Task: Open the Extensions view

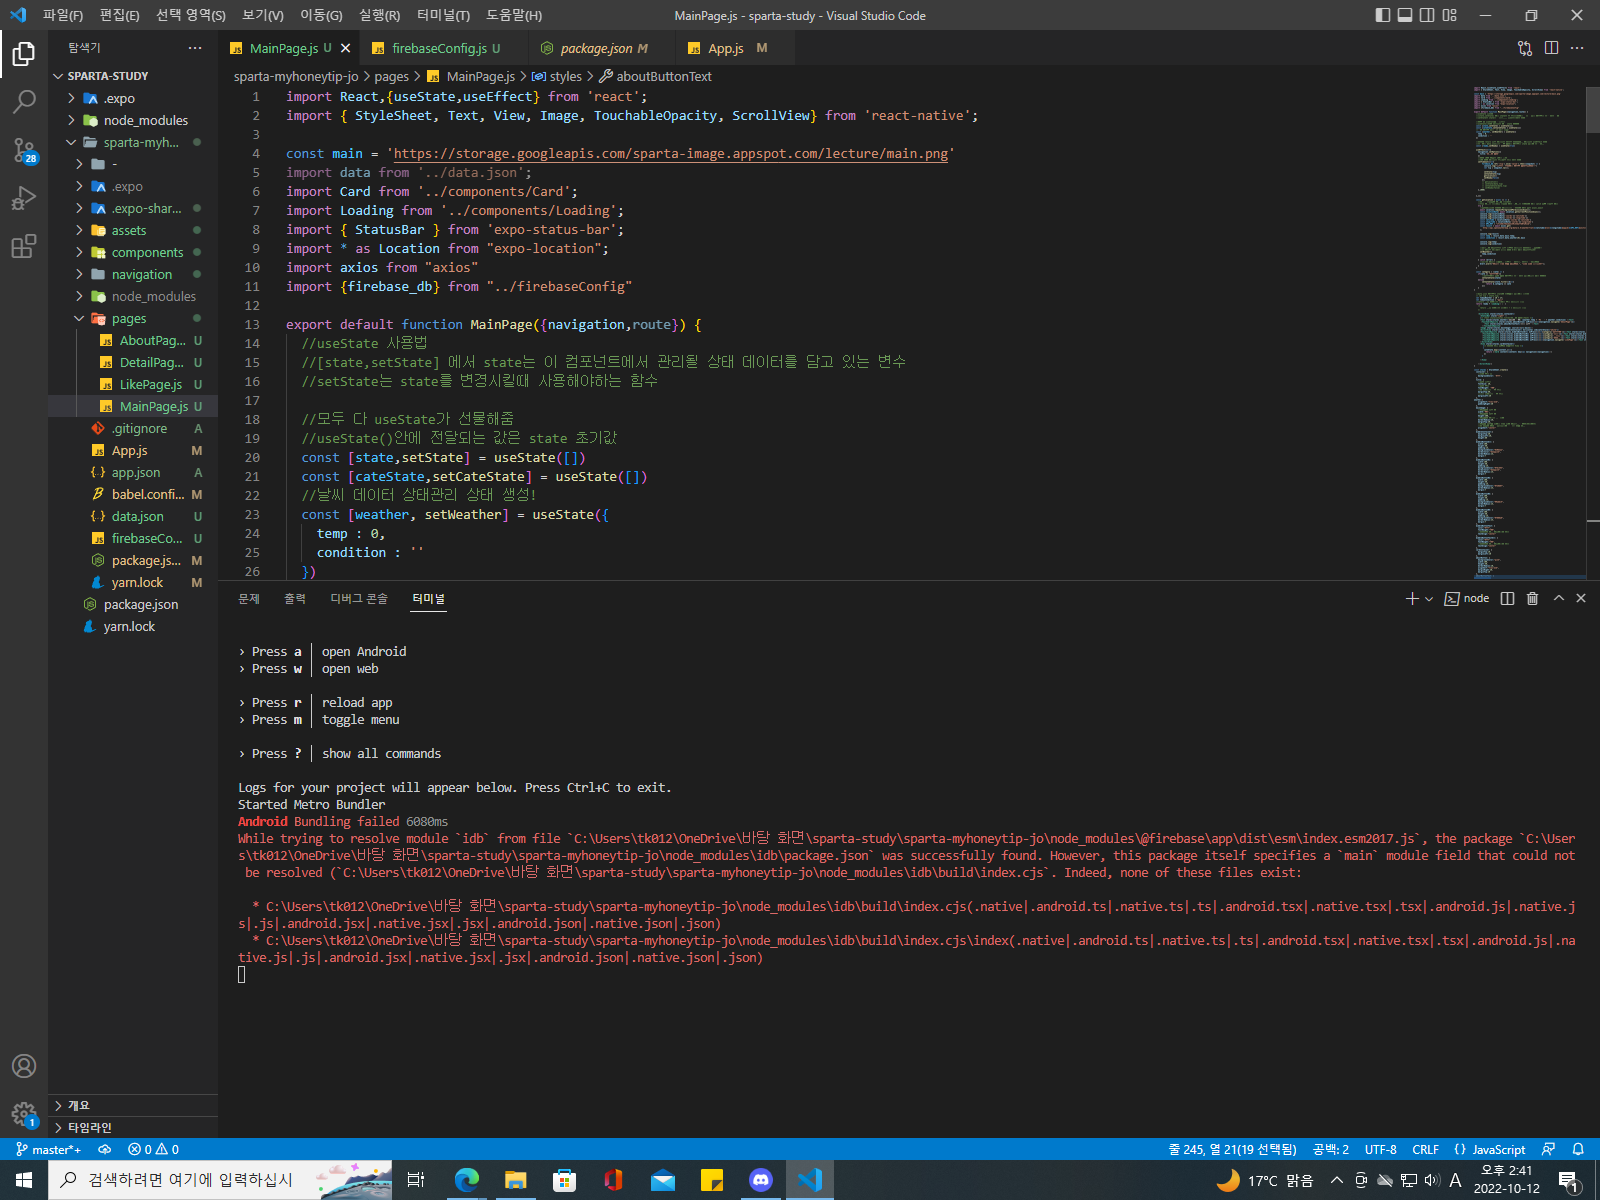Action: 24,246
